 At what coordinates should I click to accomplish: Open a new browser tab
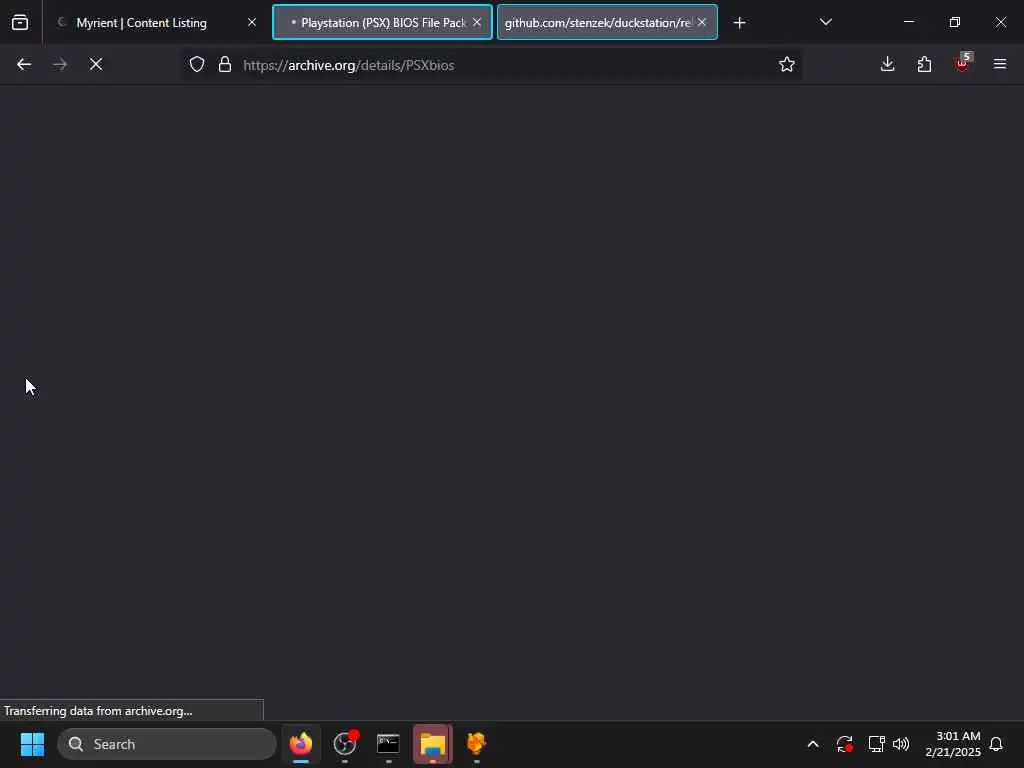(x=739, y=23)
